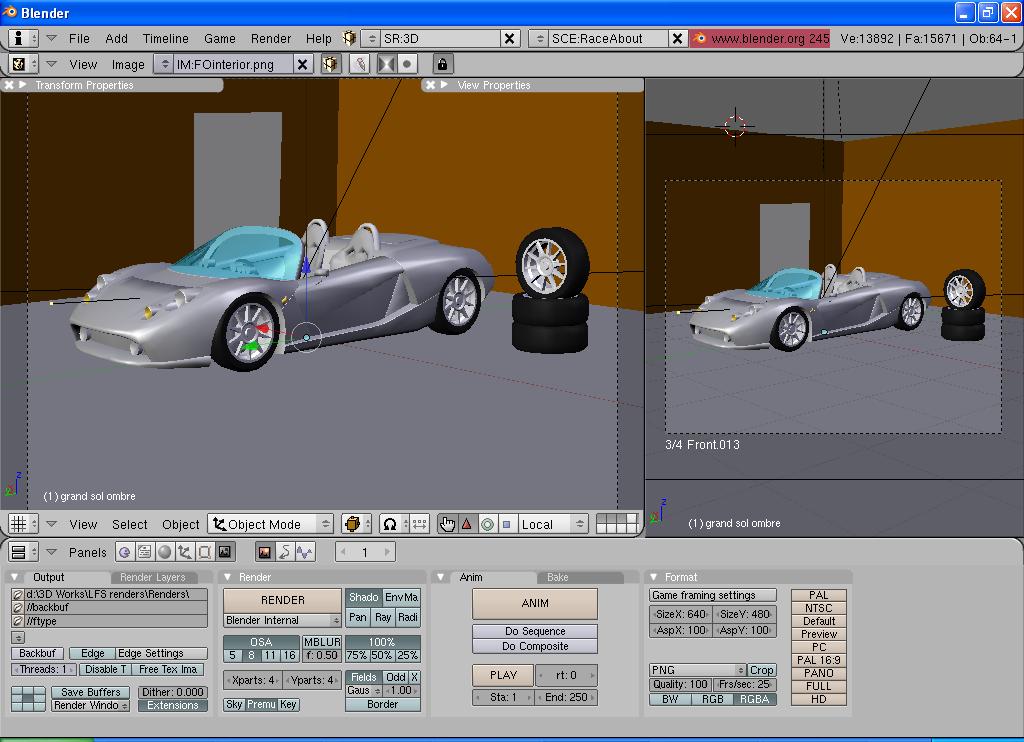Select the grab/translate manipulator triangle icon
Screen dimensions: 1024x742
click(466, 524)
